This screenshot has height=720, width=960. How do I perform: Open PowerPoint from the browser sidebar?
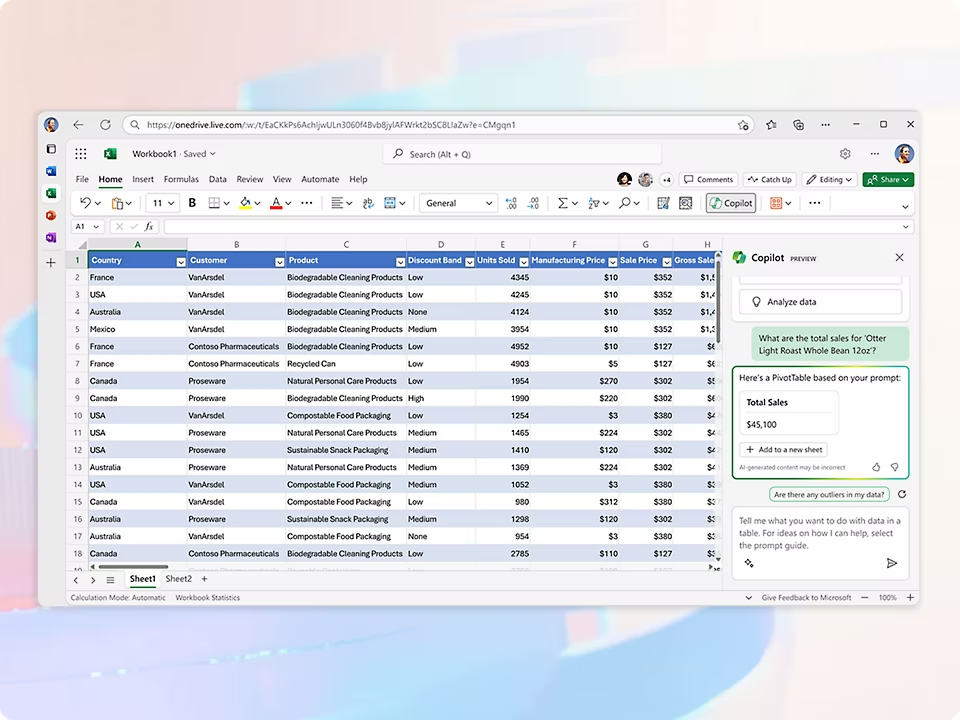click(51, 216)
